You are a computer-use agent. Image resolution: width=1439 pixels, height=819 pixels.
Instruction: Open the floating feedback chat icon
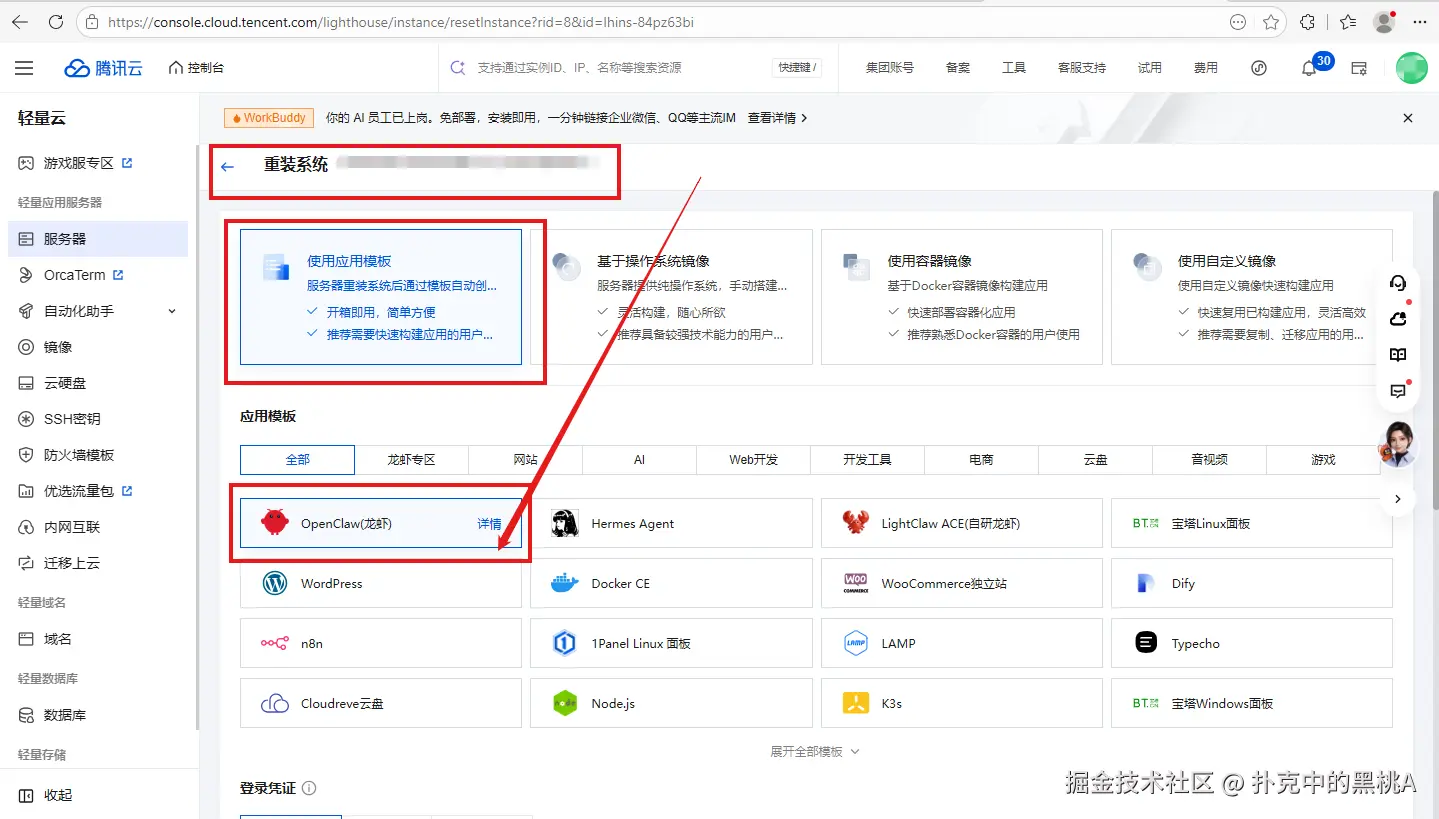1398,391
